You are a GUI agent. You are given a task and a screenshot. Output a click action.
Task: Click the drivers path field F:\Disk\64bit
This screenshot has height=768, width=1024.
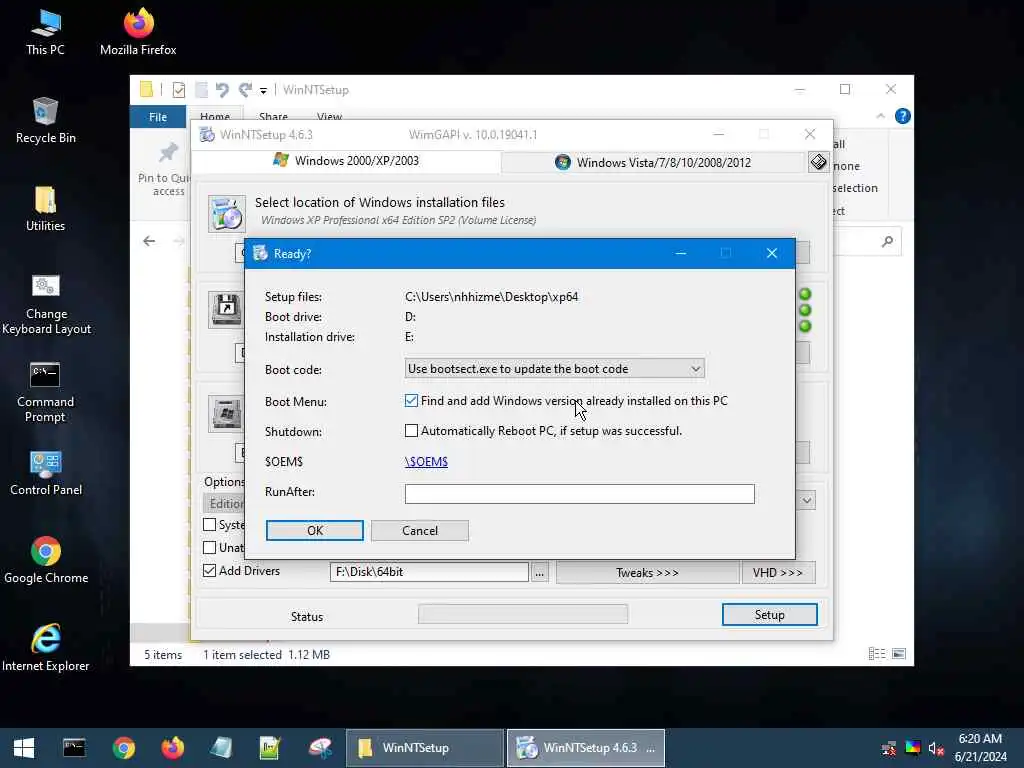coord(429,572)
